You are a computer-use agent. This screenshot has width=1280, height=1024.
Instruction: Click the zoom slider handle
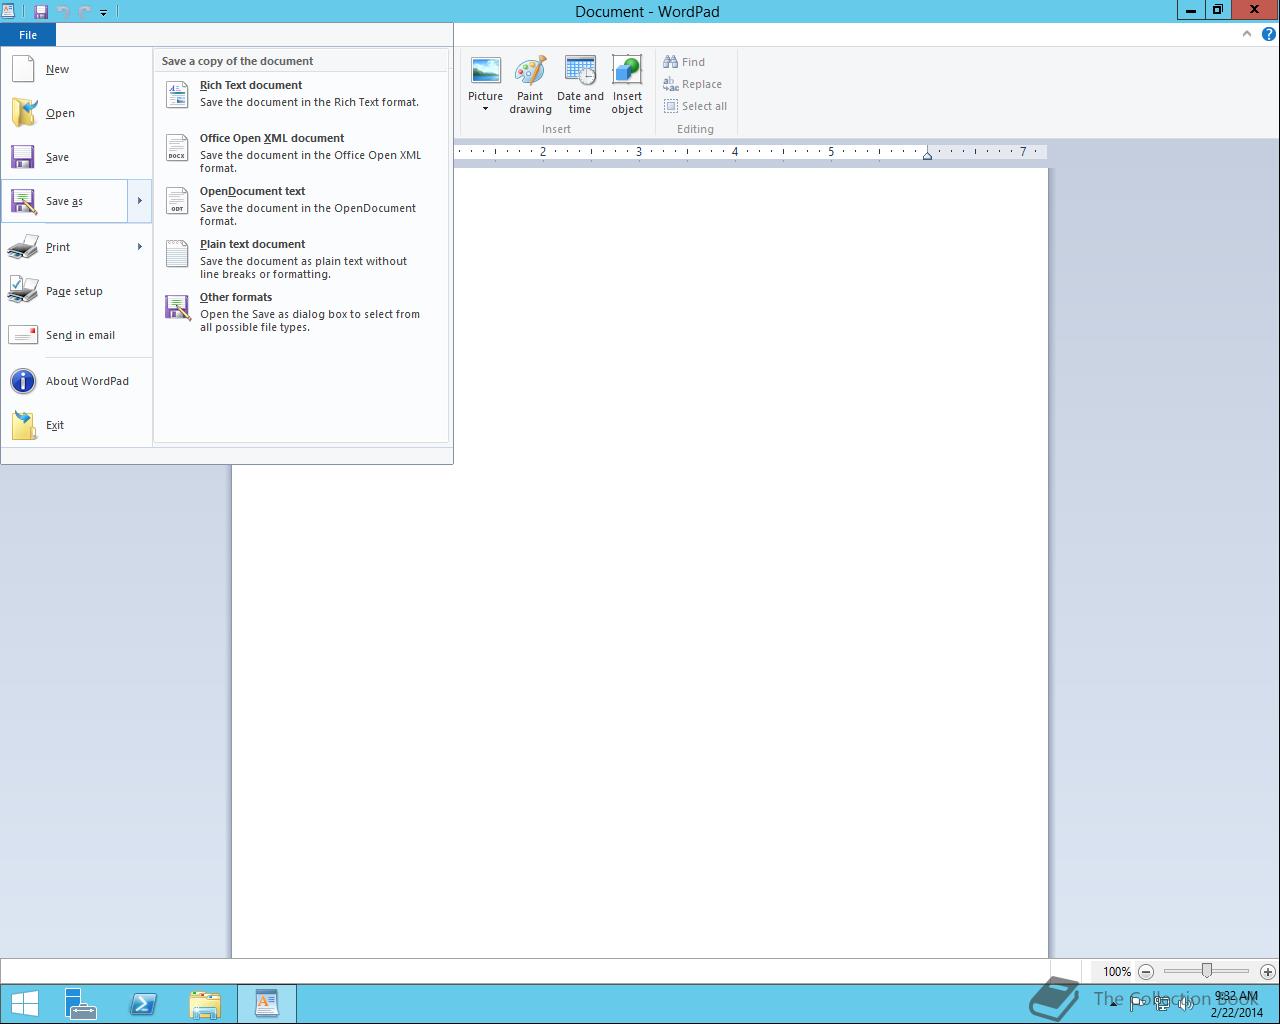pyautogui.click(x=1207, y=971)
